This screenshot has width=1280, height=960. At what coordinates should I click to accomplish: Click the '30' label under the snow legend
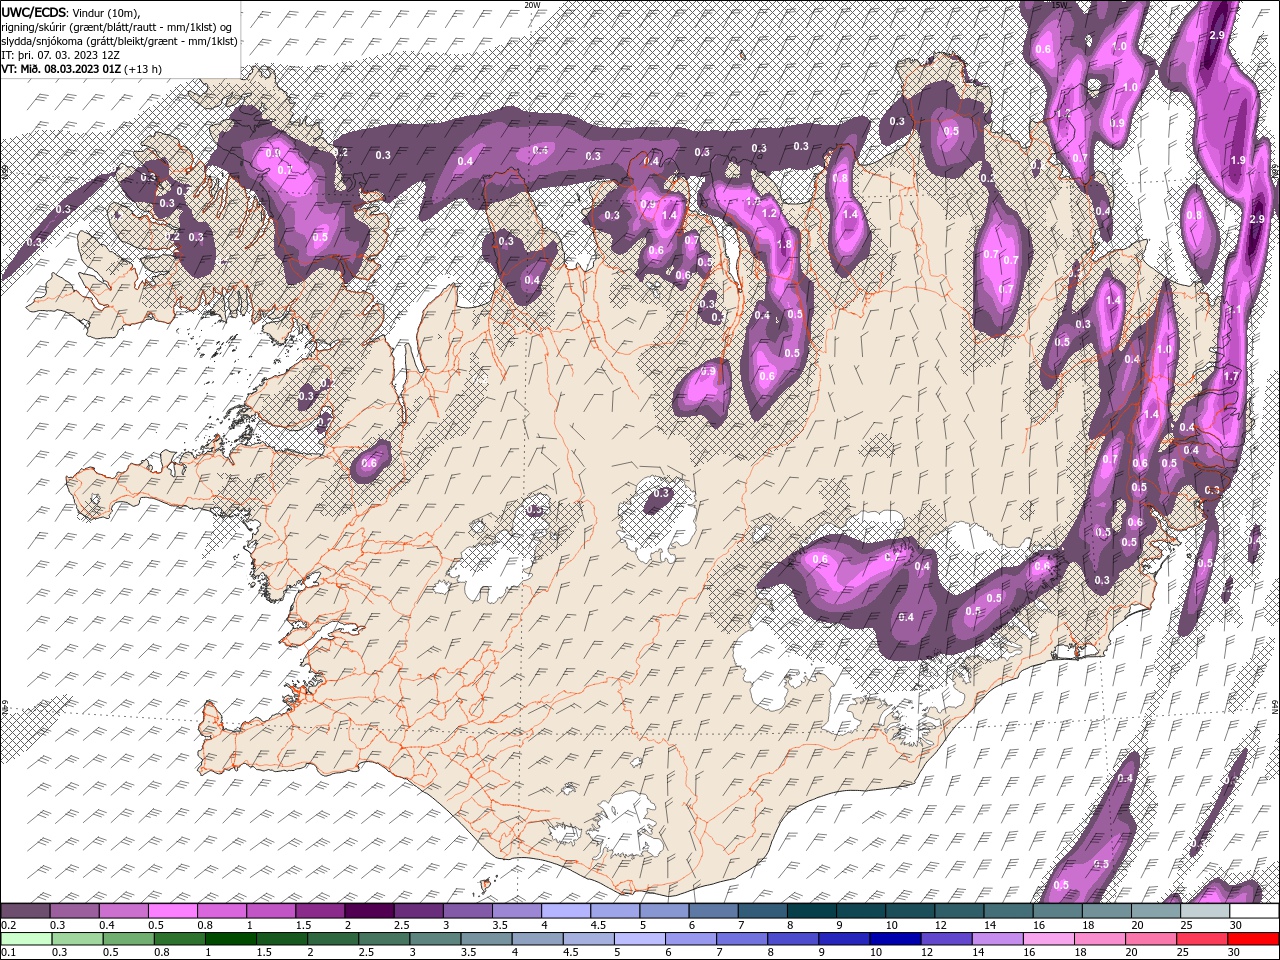click(1236, 925)
